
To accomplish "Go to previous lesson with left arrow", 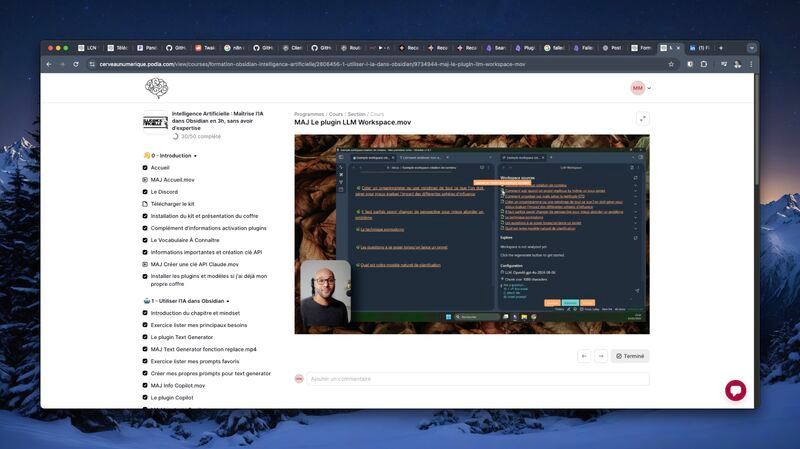I will [584, 356].
